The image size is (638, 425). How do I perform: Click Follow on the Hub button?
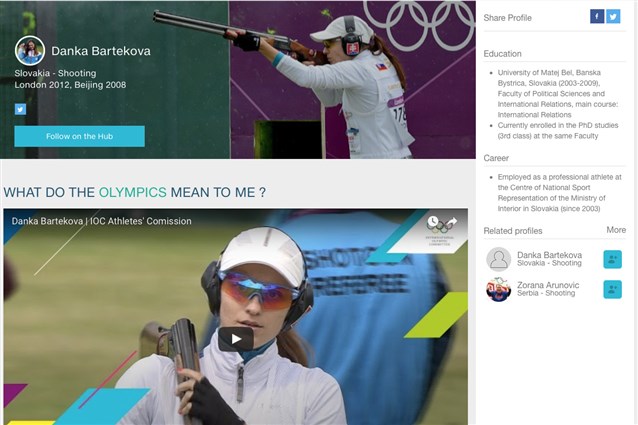click(x=79, y=136)
